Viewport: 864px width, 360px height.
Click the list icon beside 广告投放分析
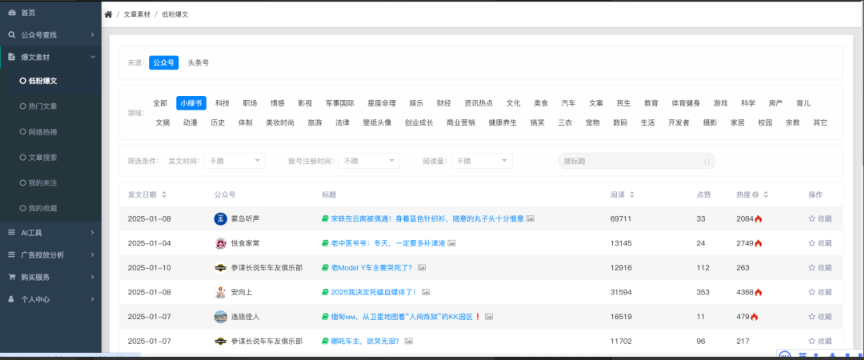tap(12, 255)
